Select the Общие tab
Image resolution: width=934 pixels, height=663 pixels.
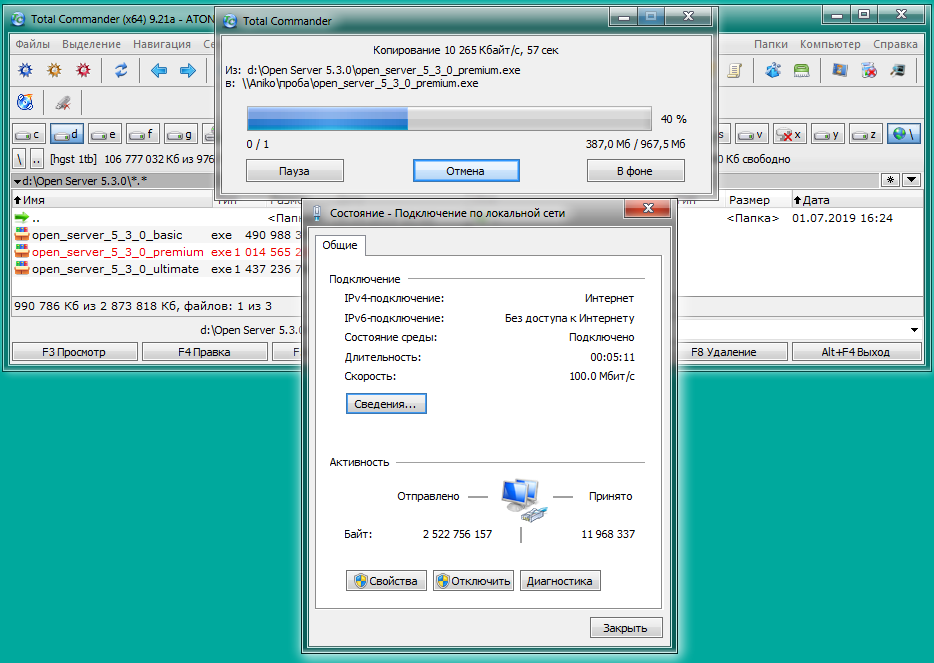coord(340,245)
